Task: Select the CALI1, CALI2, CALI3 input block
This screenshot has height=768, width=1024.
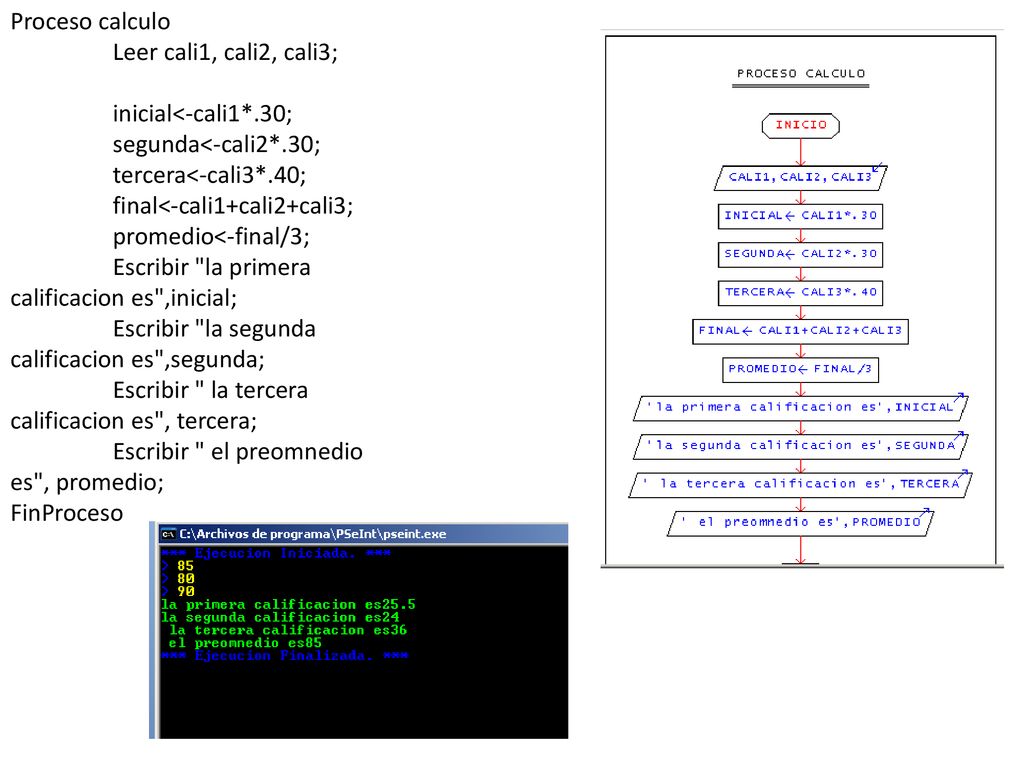Action: click(801, 177)
